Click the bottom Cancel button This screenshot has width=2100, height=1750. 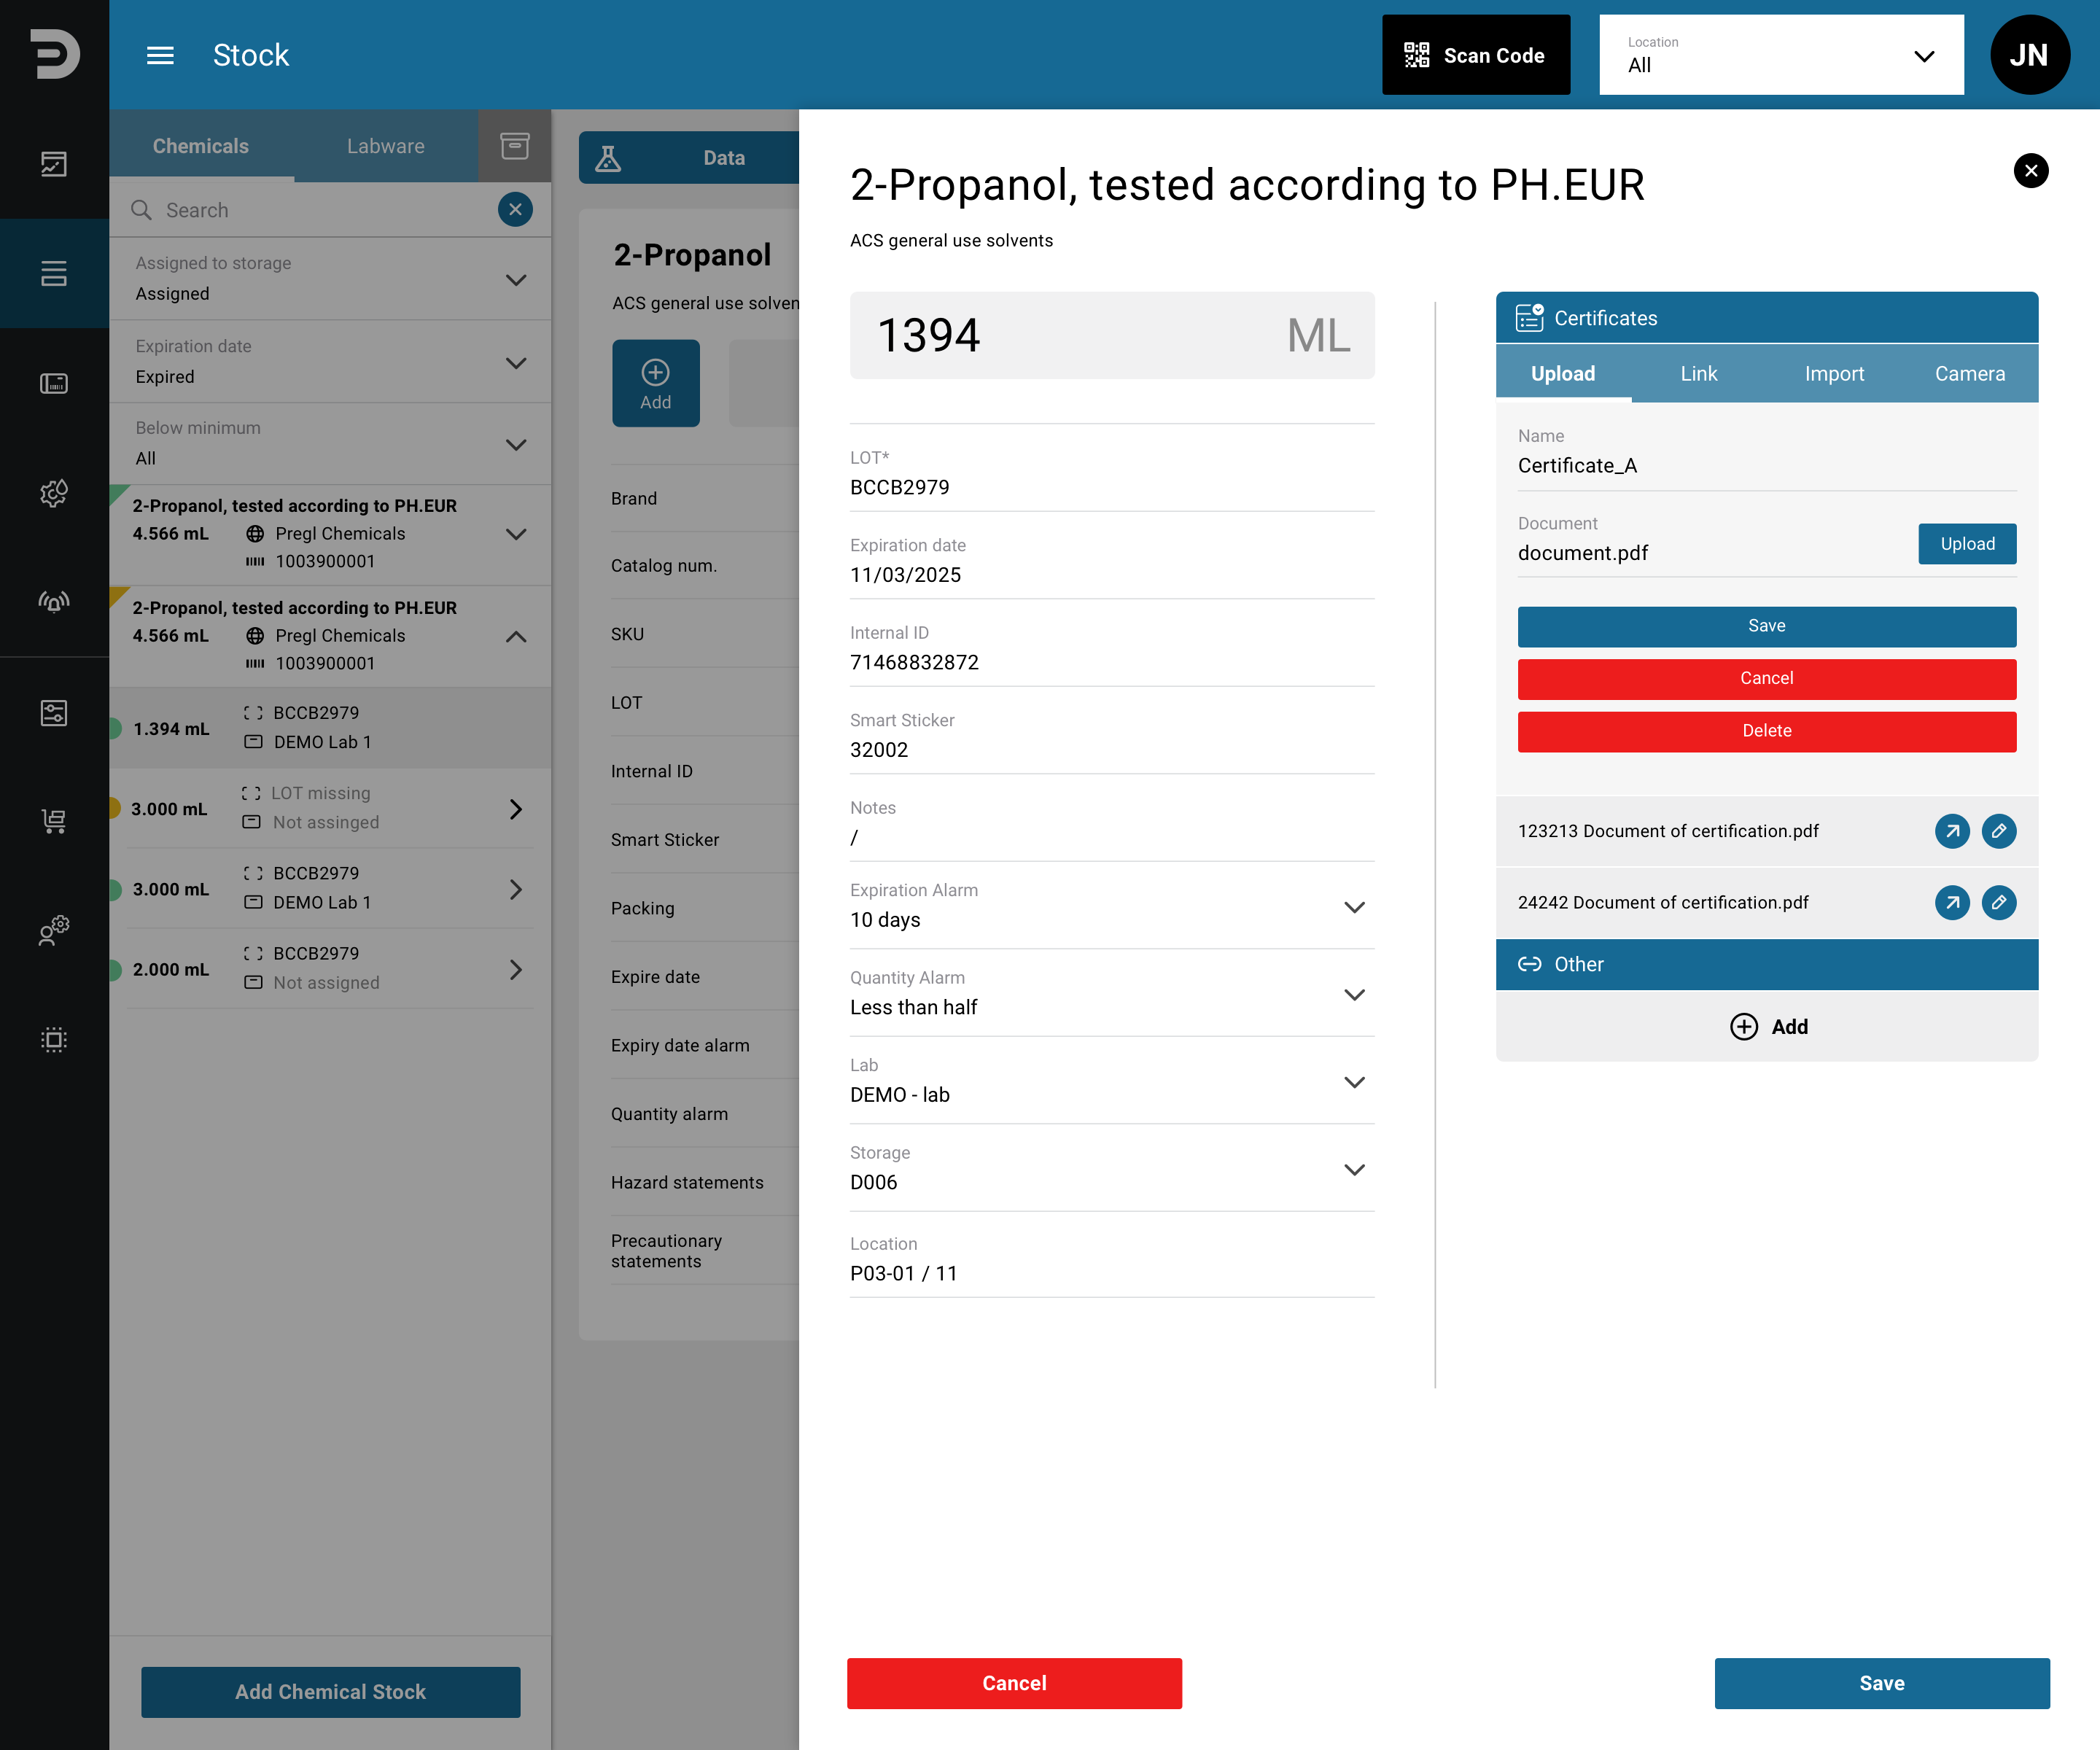pos(1013,1683)
